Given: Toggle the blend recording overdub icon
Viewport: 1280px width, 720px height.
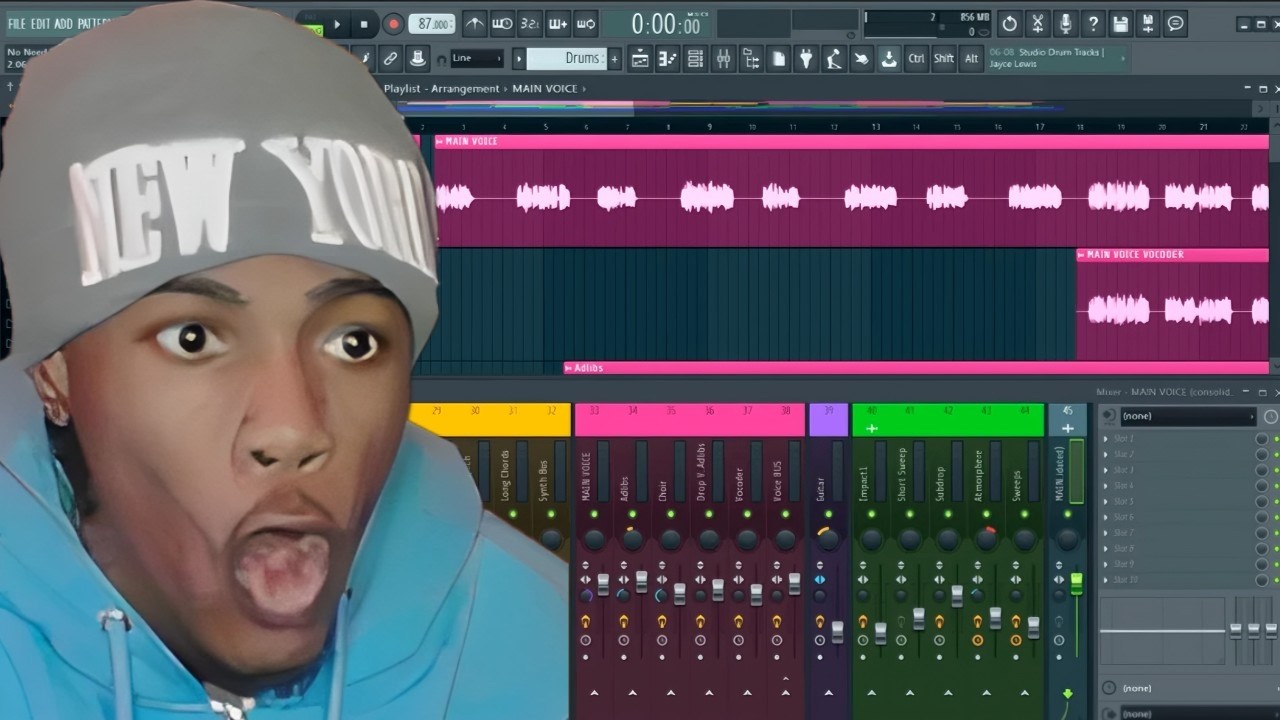Looking at the screenshot, I should [x=558, y=24].
